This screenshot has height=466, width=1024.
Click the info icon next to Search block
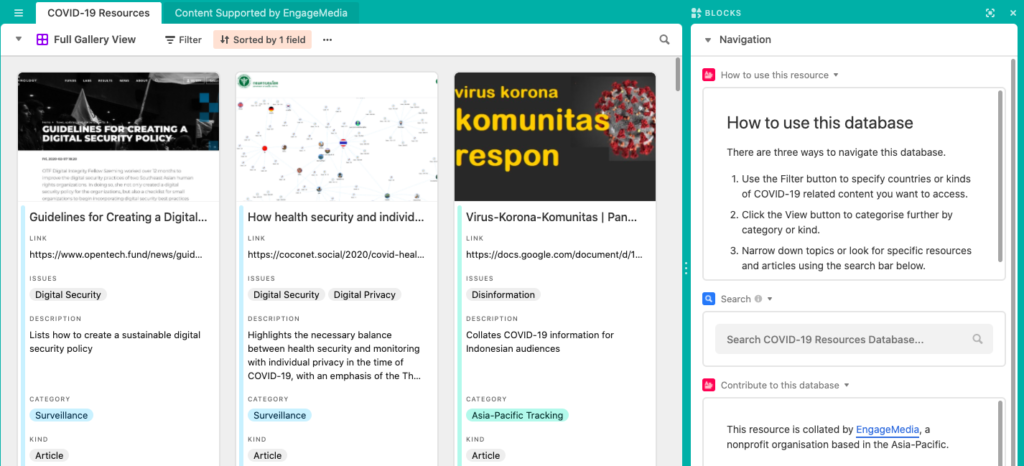[758, 299]
